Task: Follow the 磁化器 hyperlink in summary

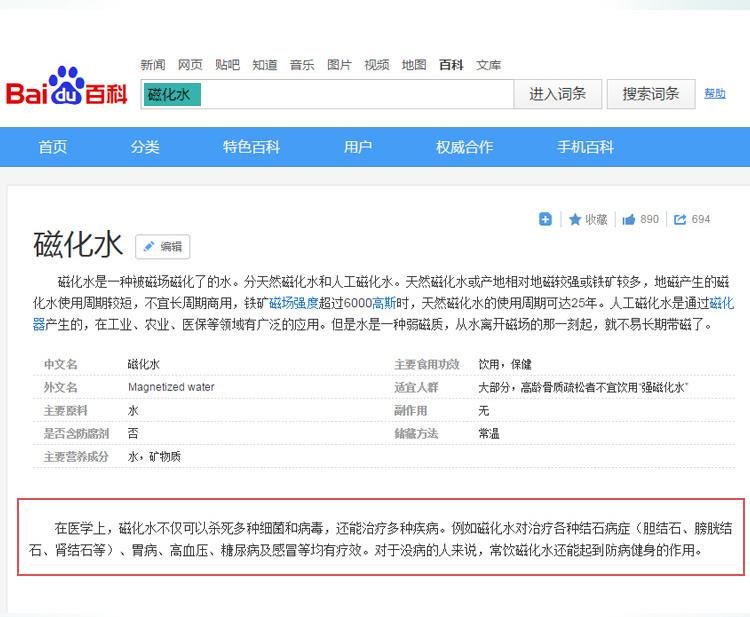Action: point(721,303)
